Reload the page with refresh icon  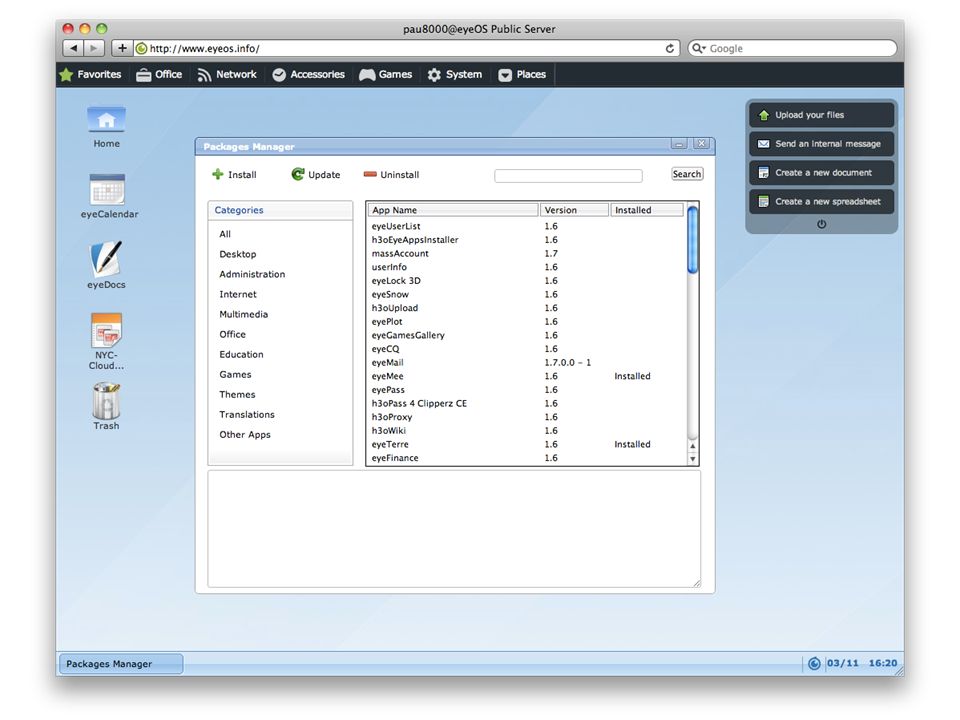click(x=670, y=48)
